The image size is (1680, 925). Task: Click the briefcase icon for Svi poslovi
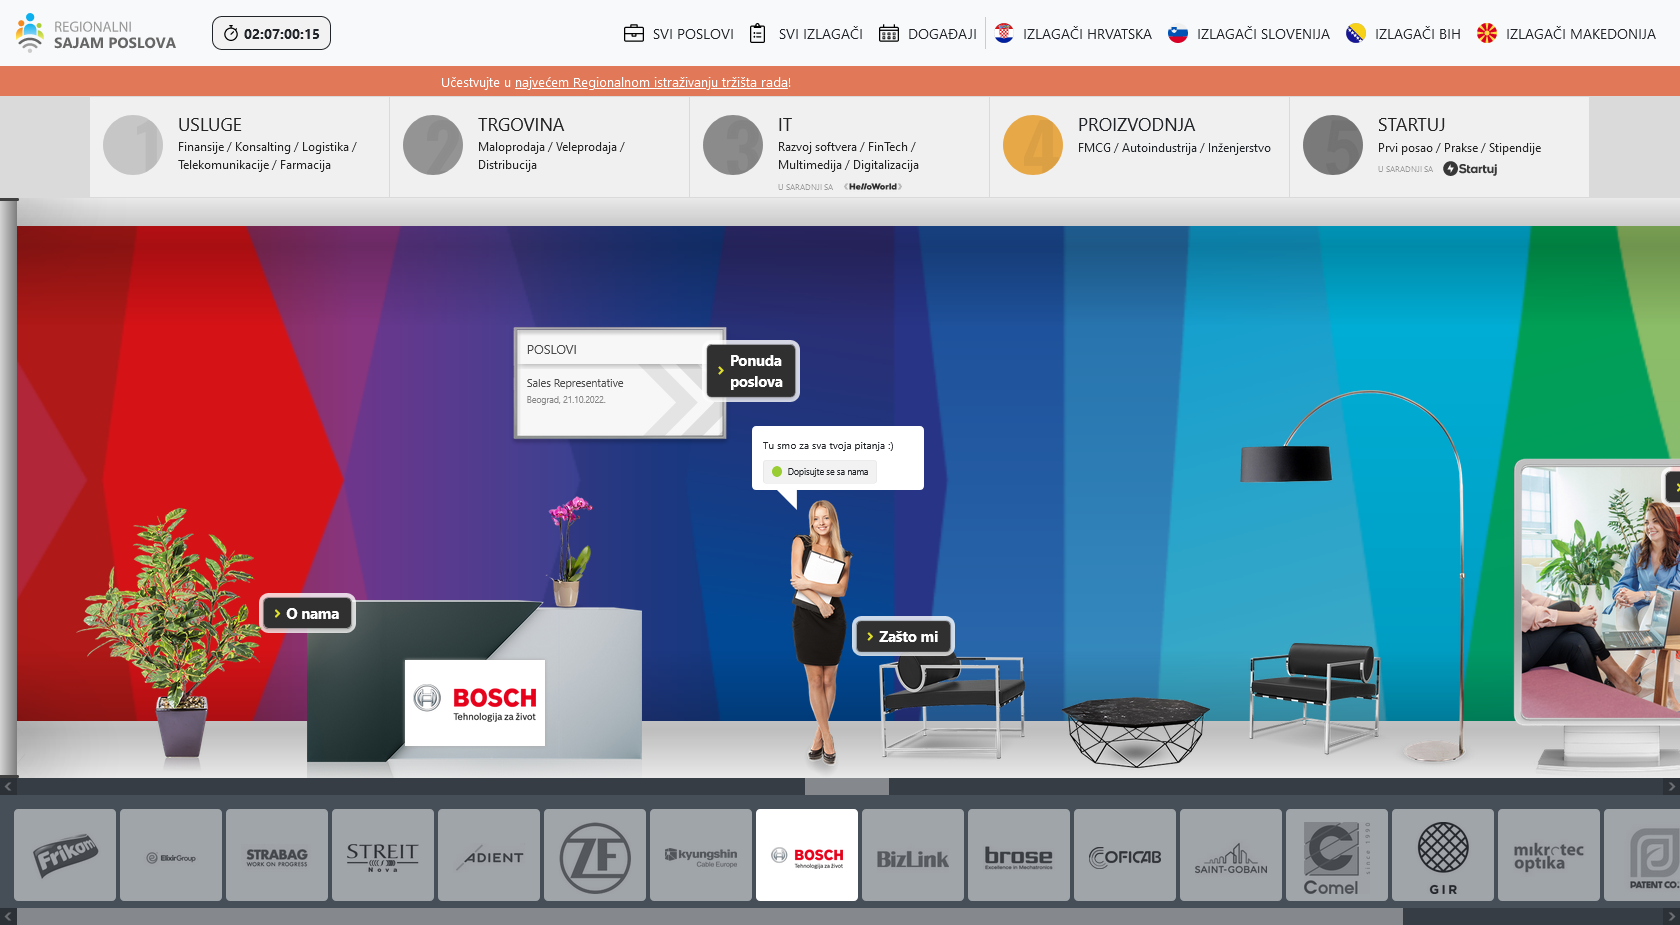coord(633,33)
